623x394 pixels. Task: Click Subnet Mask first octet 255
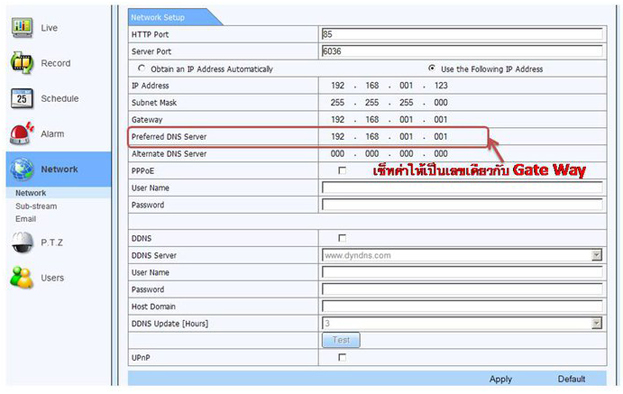(338, 102)
